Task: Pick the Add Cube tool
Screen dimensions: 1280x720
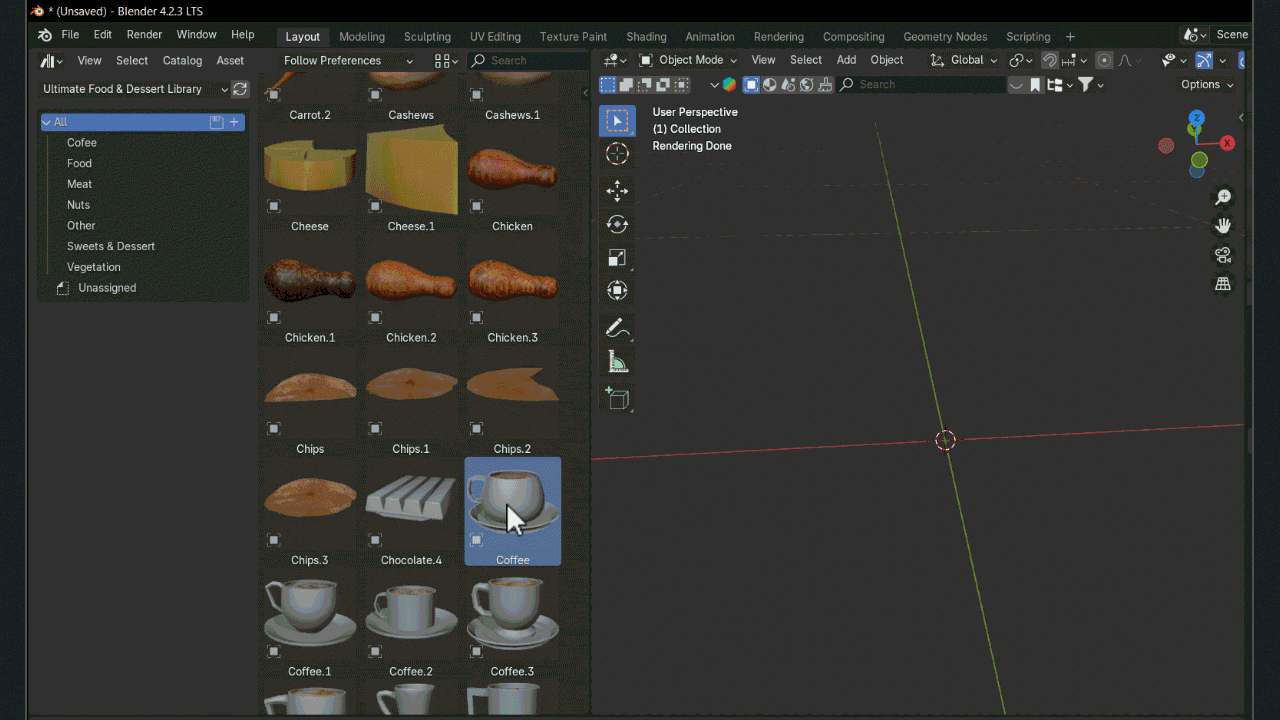Action: 617,398
